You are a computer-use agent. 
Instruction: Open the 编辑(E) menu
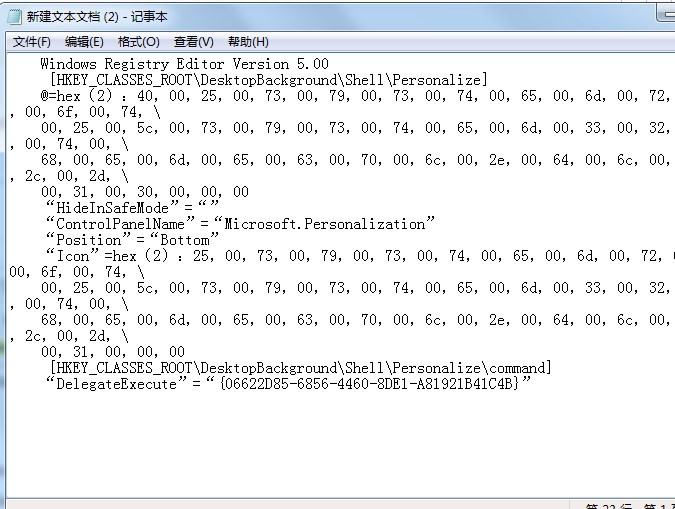click(x=84, y=42)
